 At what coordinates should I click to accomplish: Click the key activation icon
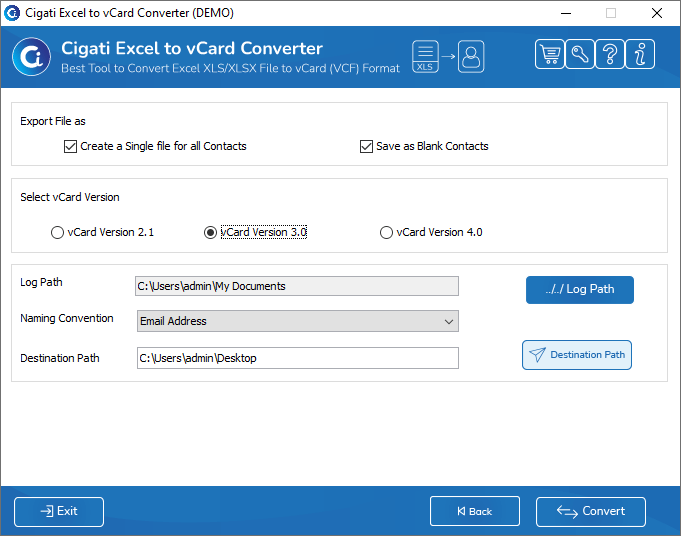[580, 54]
